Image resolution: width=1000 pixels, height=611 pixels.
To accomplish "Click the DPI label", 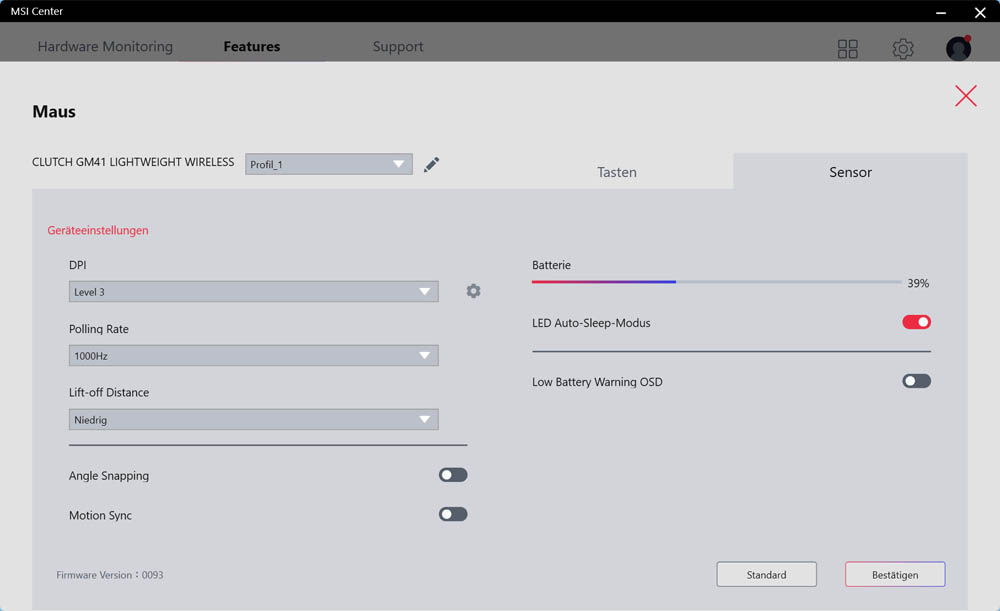I will coord(78,265).
